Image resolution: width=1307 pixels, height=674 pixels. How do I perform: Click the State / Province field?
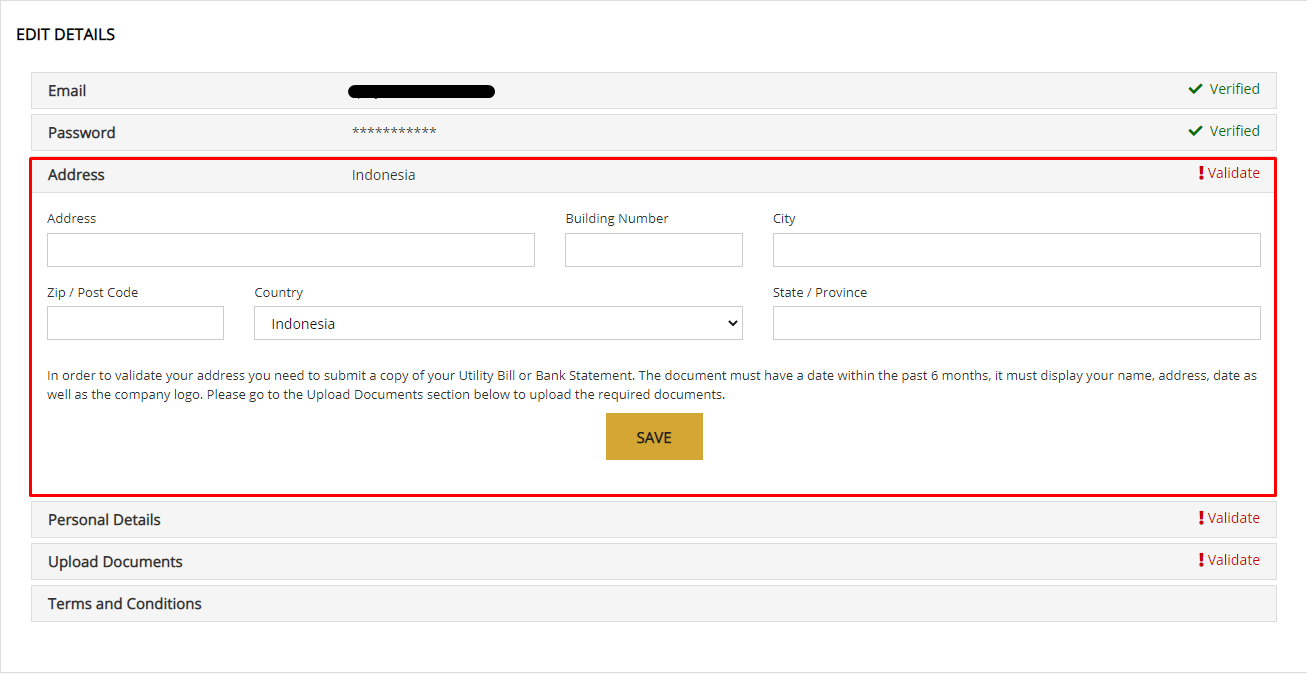tap(1016, 322)
